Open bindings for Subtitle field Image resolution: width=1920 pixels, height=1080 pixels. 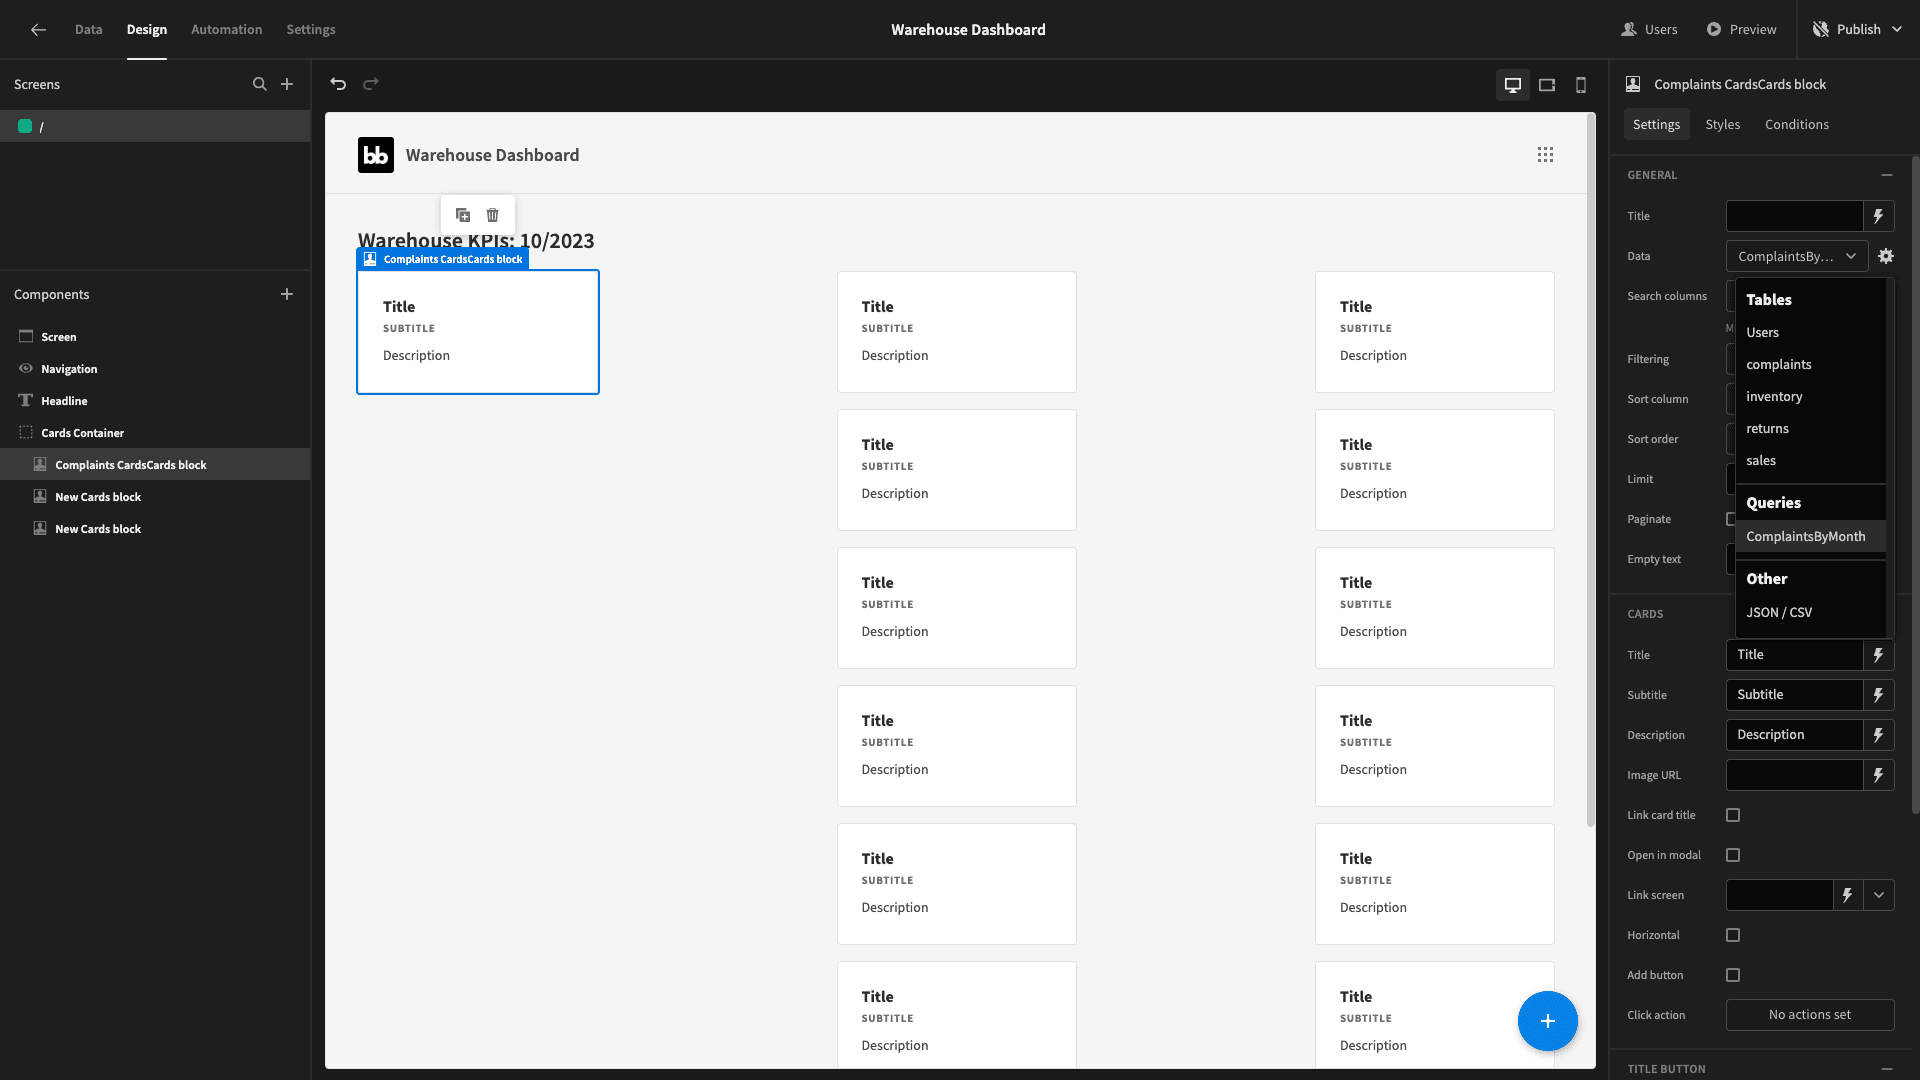pyautogui.click(x=1879, y=695)
